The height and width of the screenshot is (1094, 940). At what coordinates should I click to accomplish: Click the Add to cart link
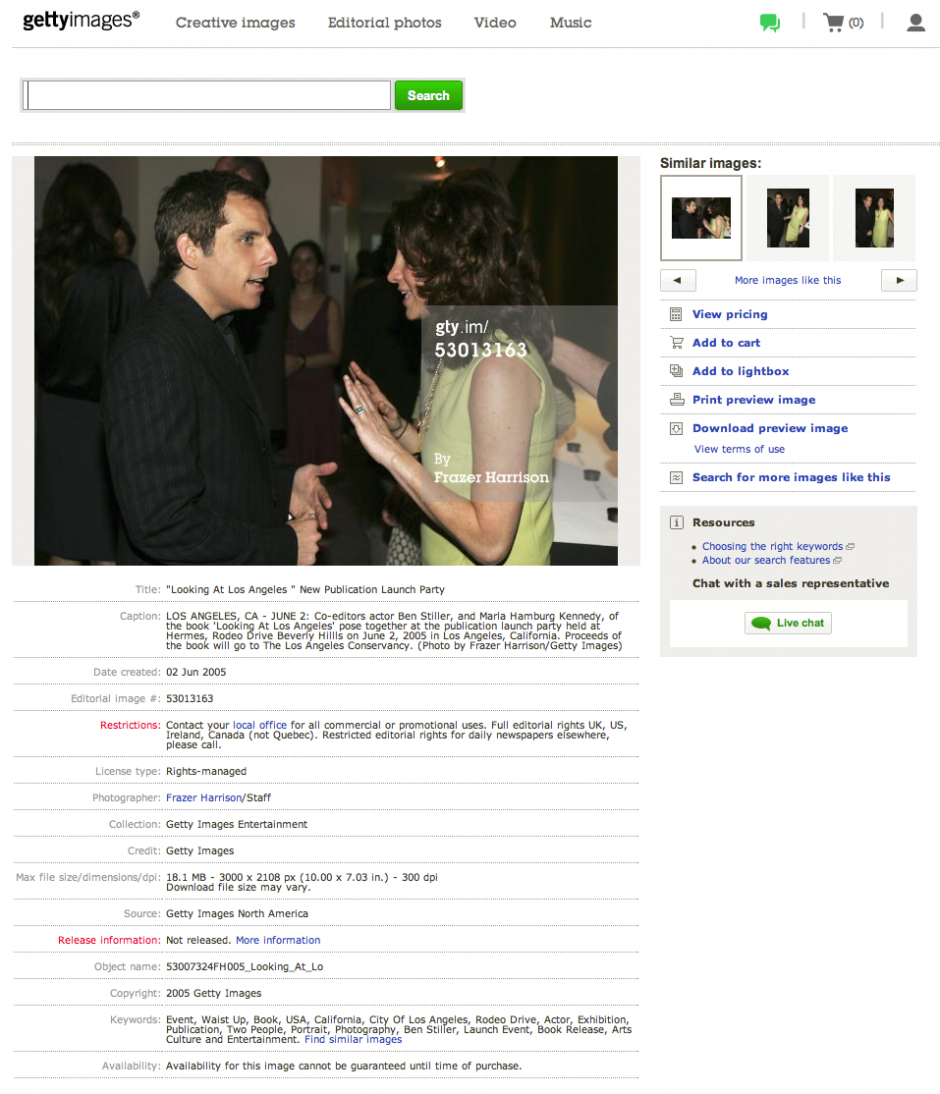pos(726,343)
